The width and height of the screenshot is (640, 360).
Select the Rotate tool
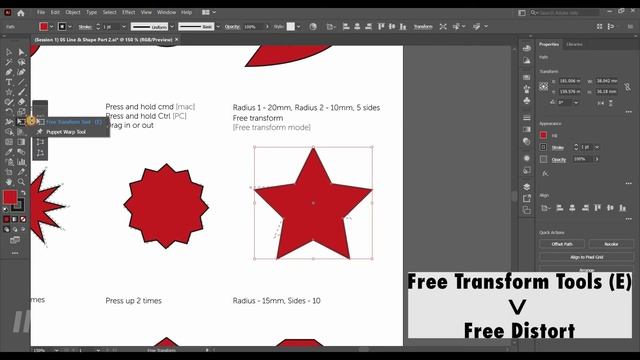tap(9, 112)
